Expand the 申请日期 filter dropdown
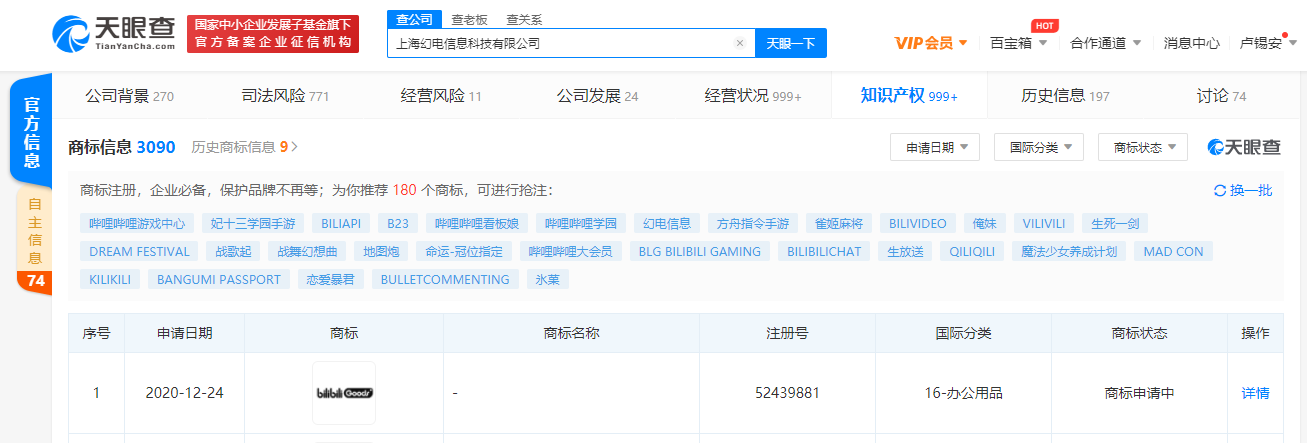The width and height of the screenshot is (1307, 443). point(935,147)
